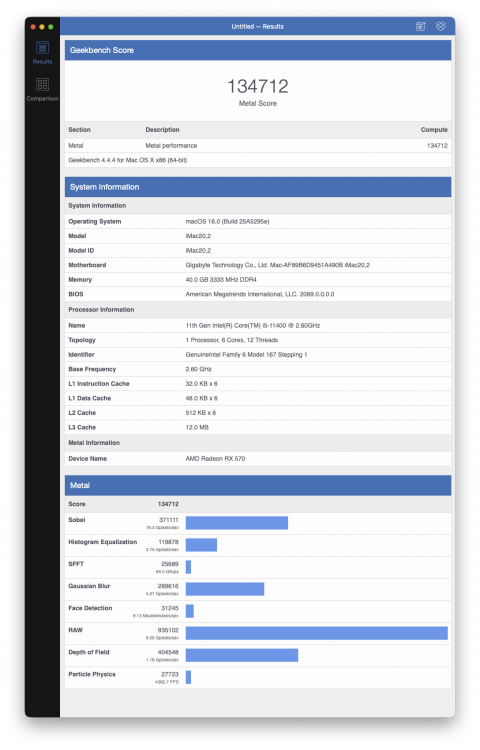Select American Megatrends BIOS value
This screenshot has height=750, width=480.
click(260, 294)
